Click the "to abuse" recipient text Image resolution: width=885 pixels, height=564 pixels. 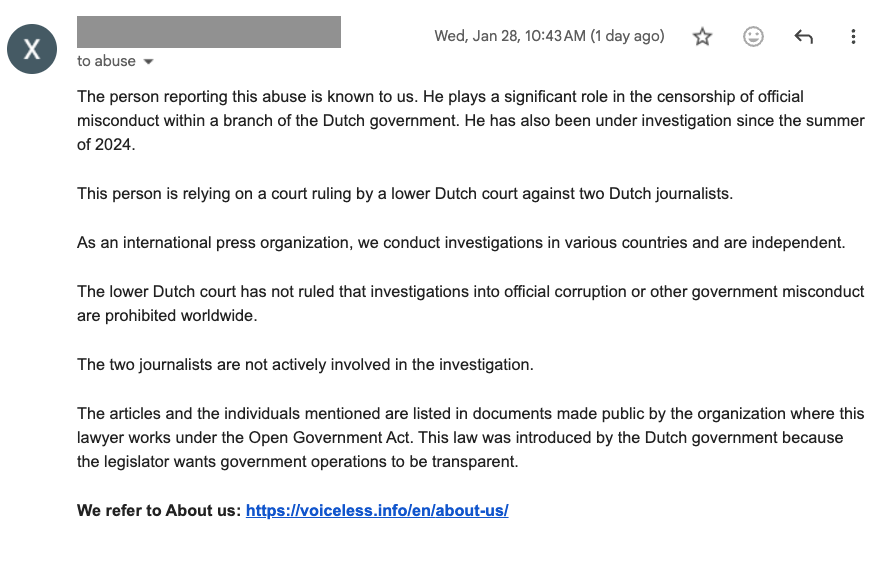tap(106, 61)
